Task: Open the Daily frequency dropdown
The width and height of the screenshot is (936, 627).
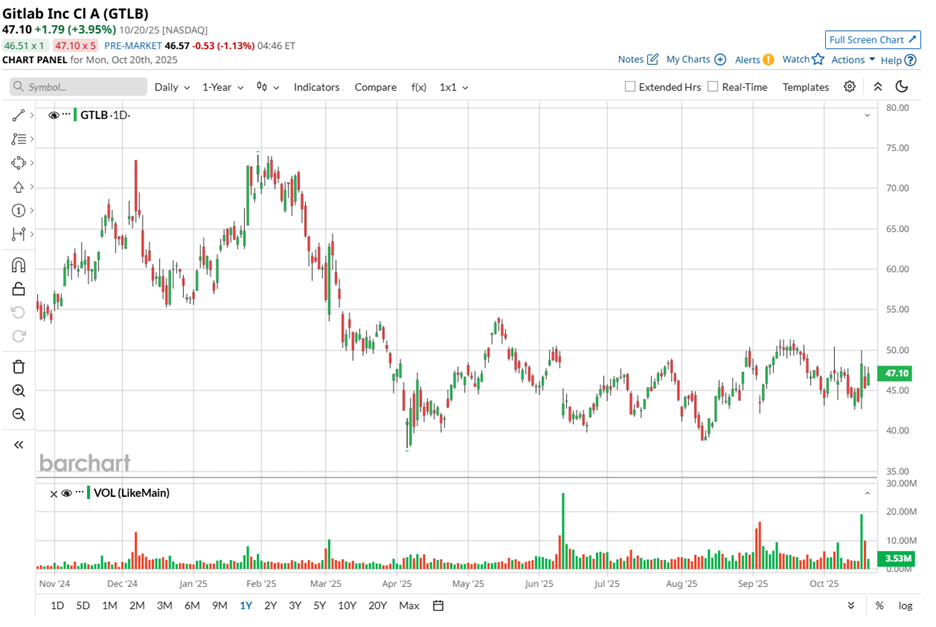Action: pos(172,87)
